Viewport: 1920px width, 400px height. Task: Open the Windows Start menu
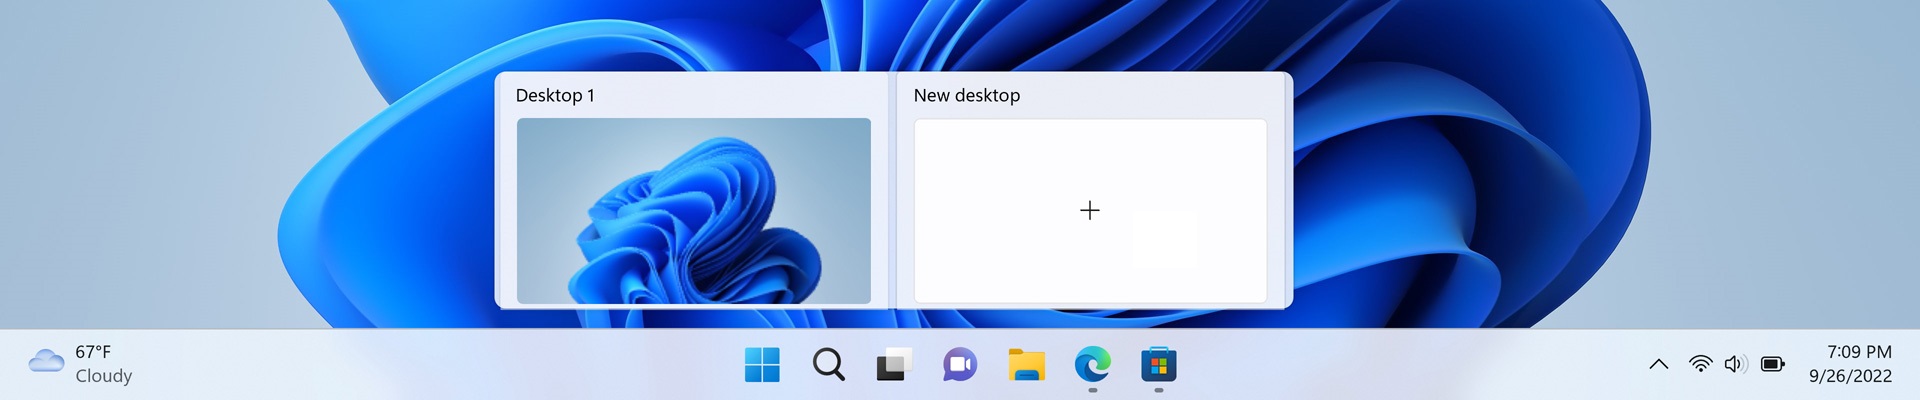click(x=762, y=365)
